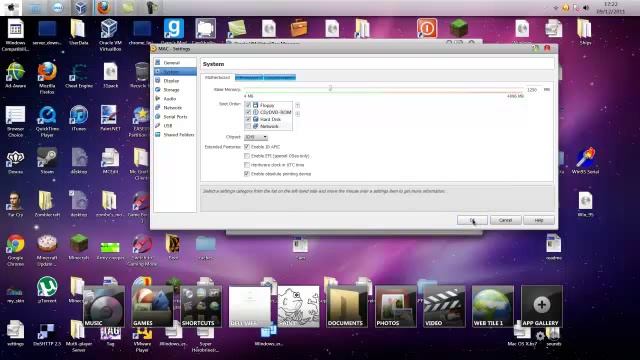Open Paint.NET desktop shortcut

(x=110, y=118)
